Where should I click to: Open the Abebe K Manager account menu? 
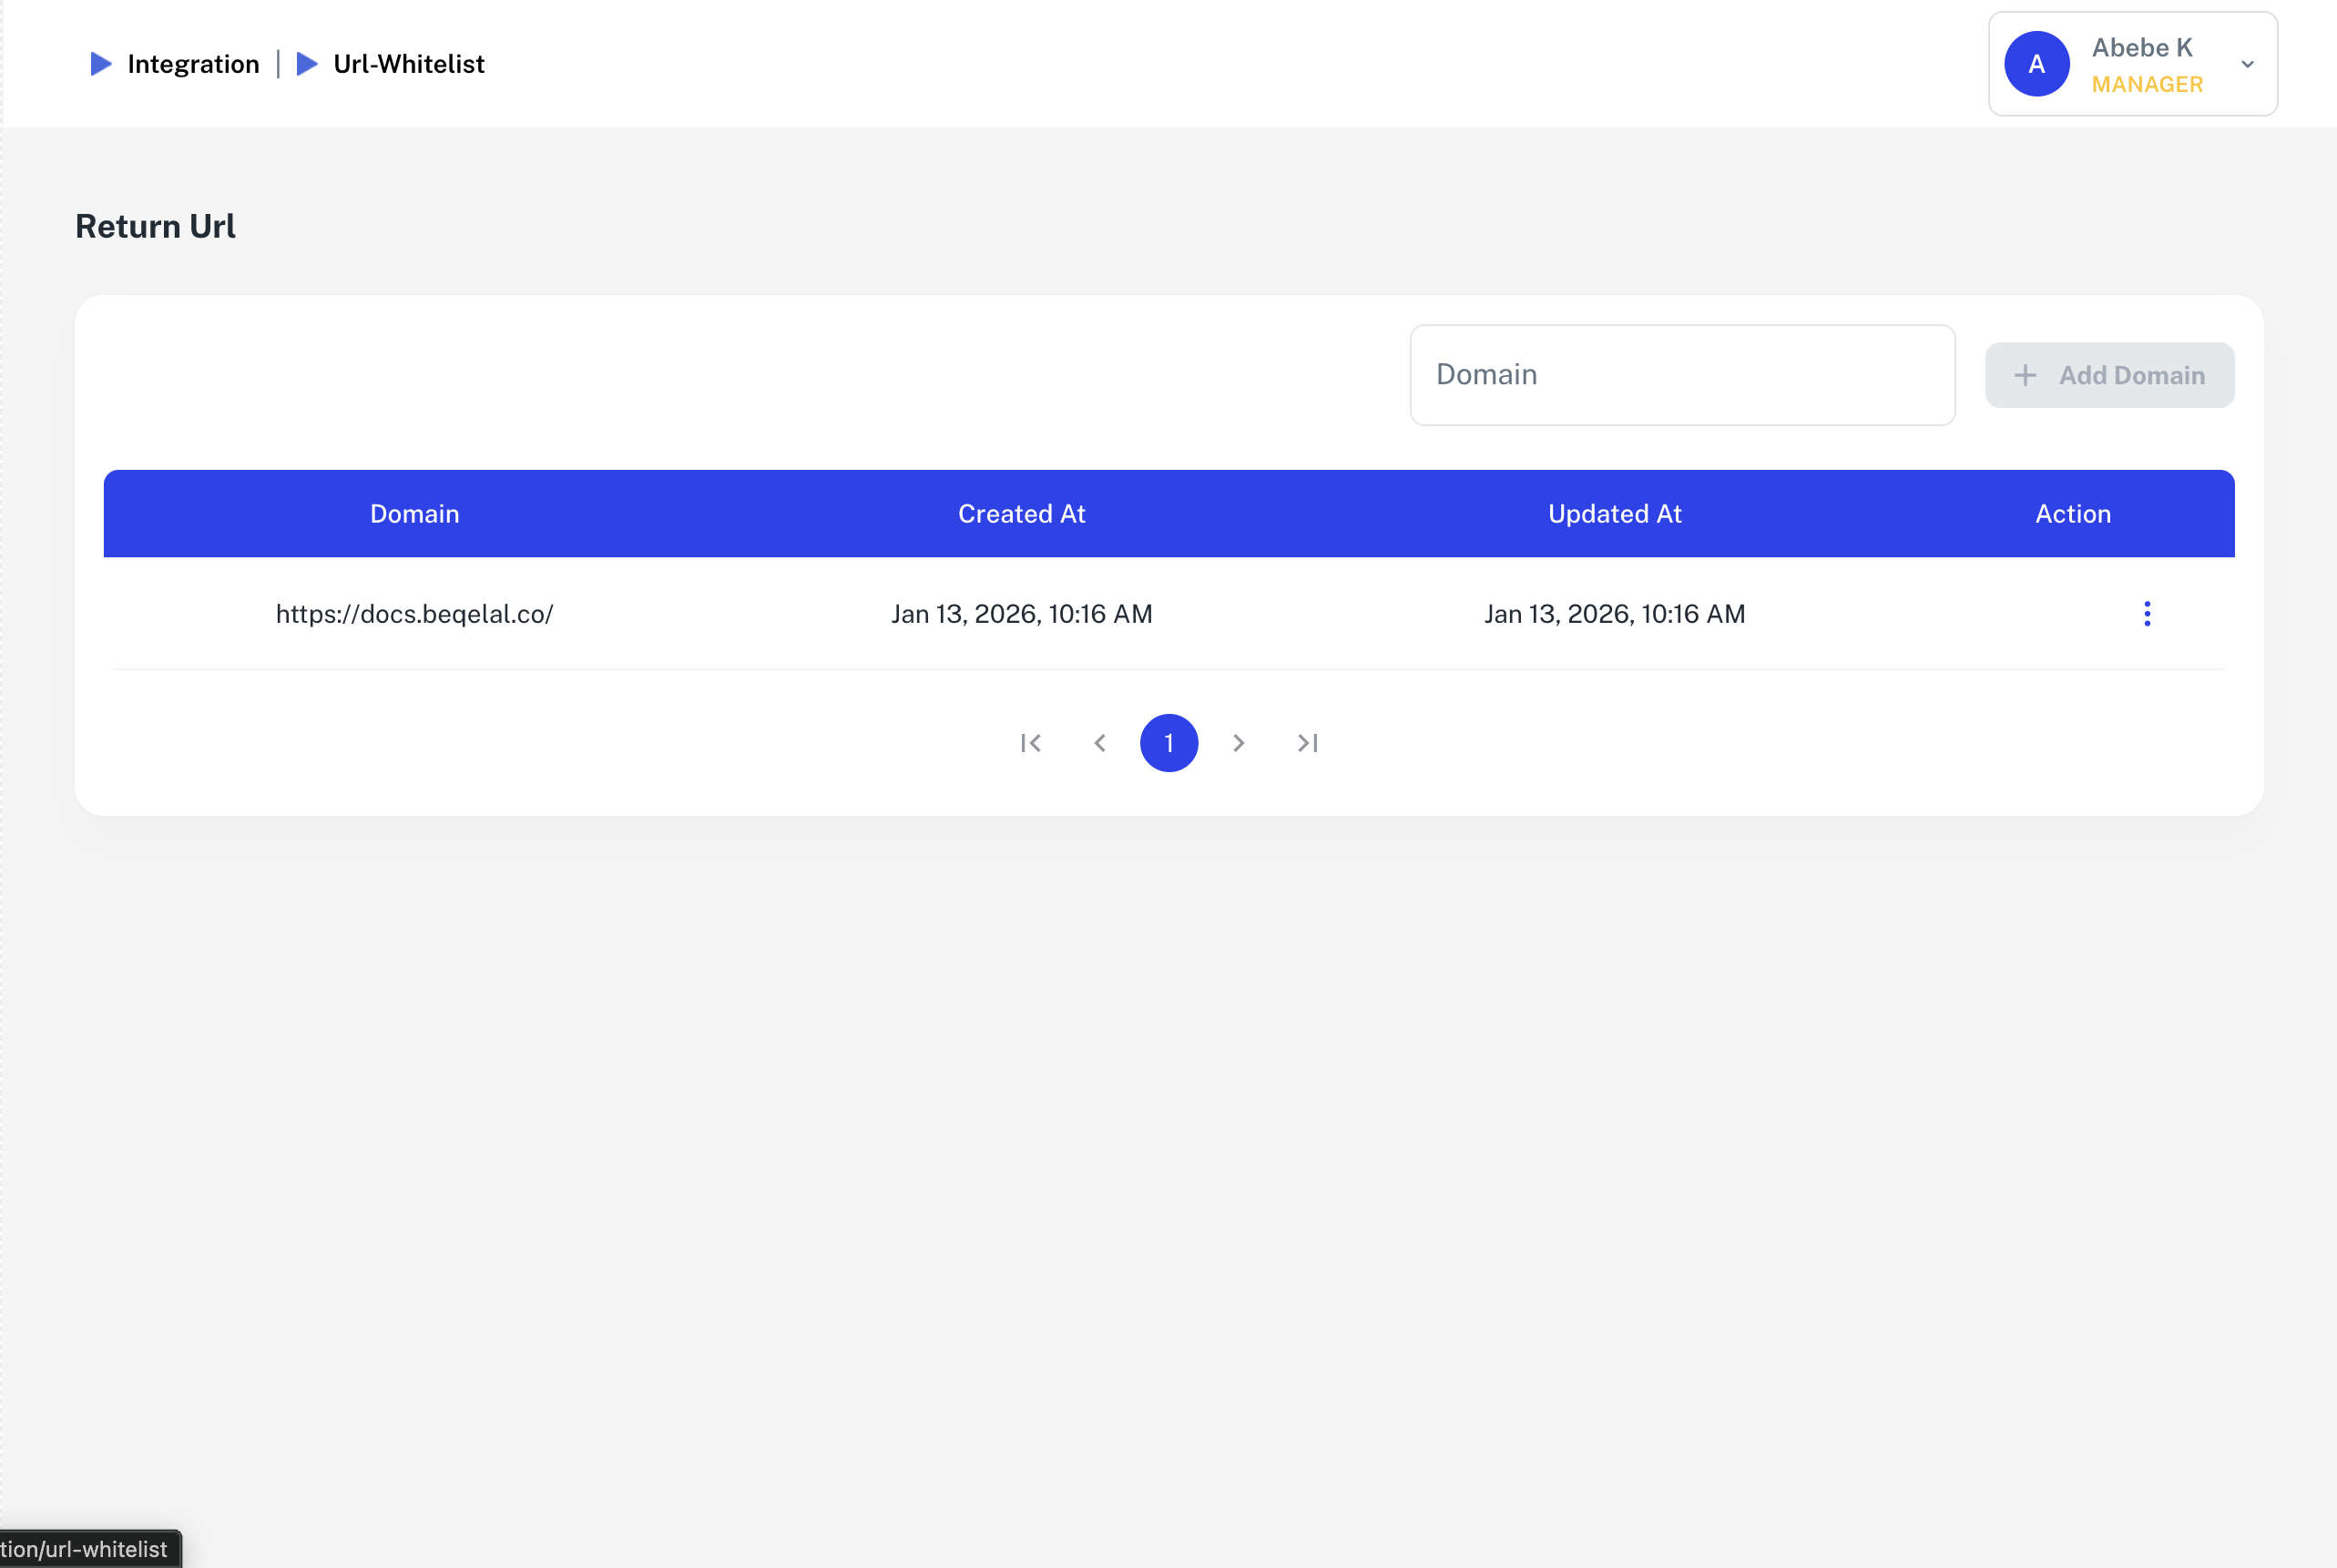tap(2145, 64)
